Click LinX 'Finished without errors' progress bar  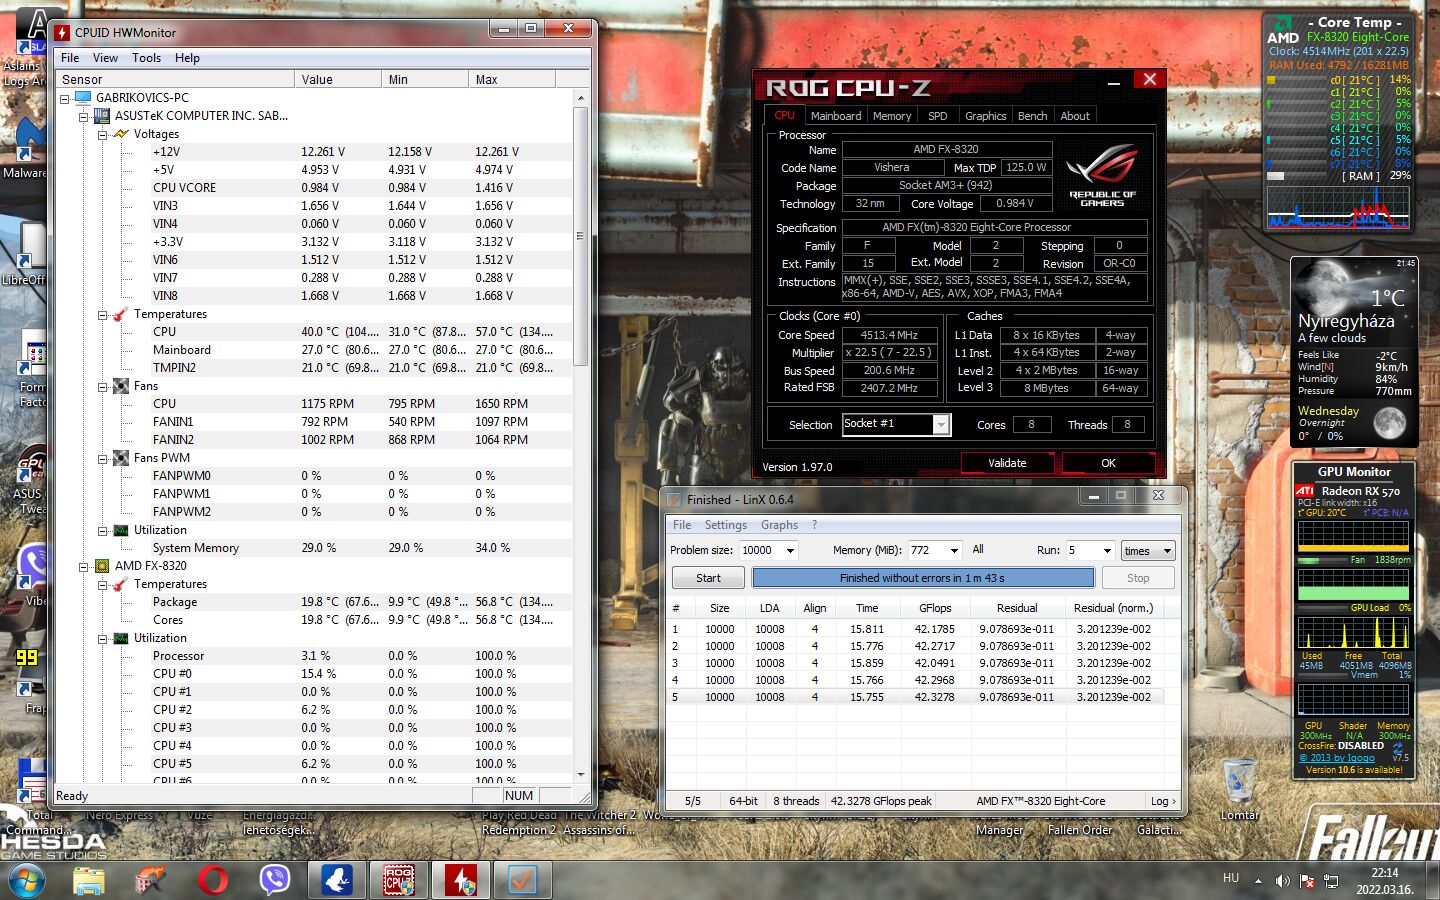point(923,578)
